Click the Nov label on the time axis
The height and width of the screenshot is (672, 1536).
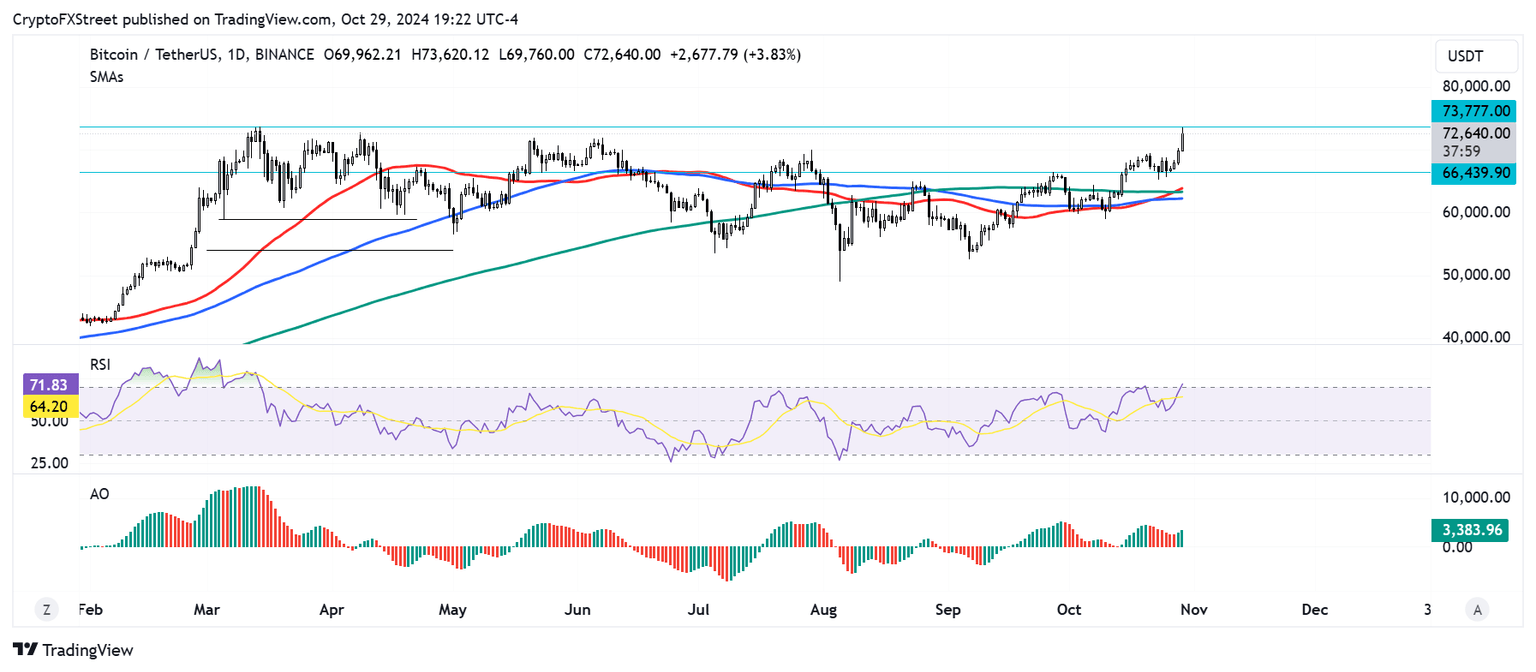pyautogui.click(x=1194, y=609)
